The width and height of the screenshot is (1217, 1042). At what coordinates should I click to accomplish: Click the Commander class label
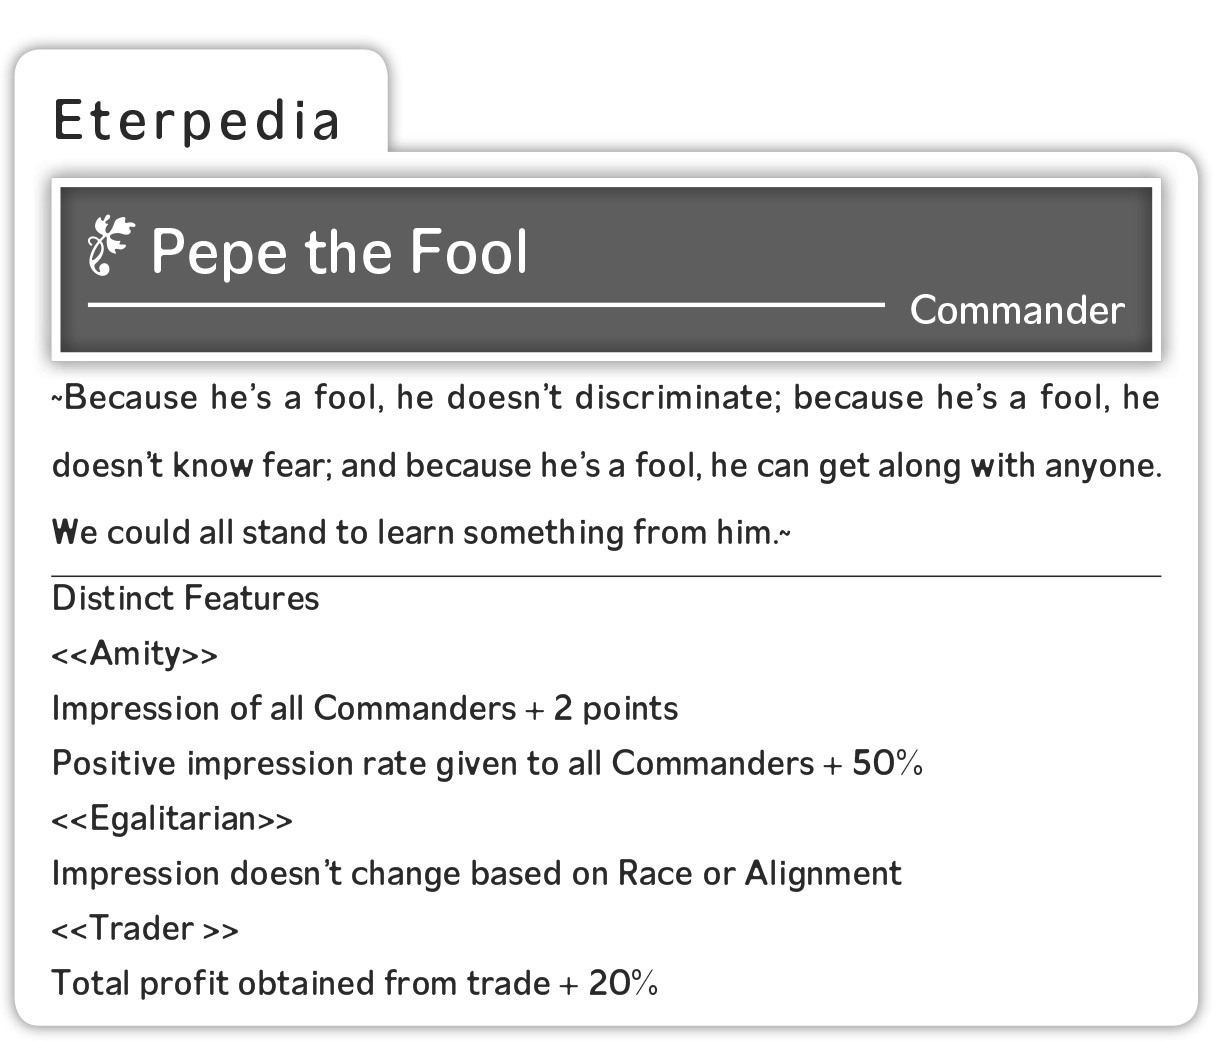coord(1017,310)
